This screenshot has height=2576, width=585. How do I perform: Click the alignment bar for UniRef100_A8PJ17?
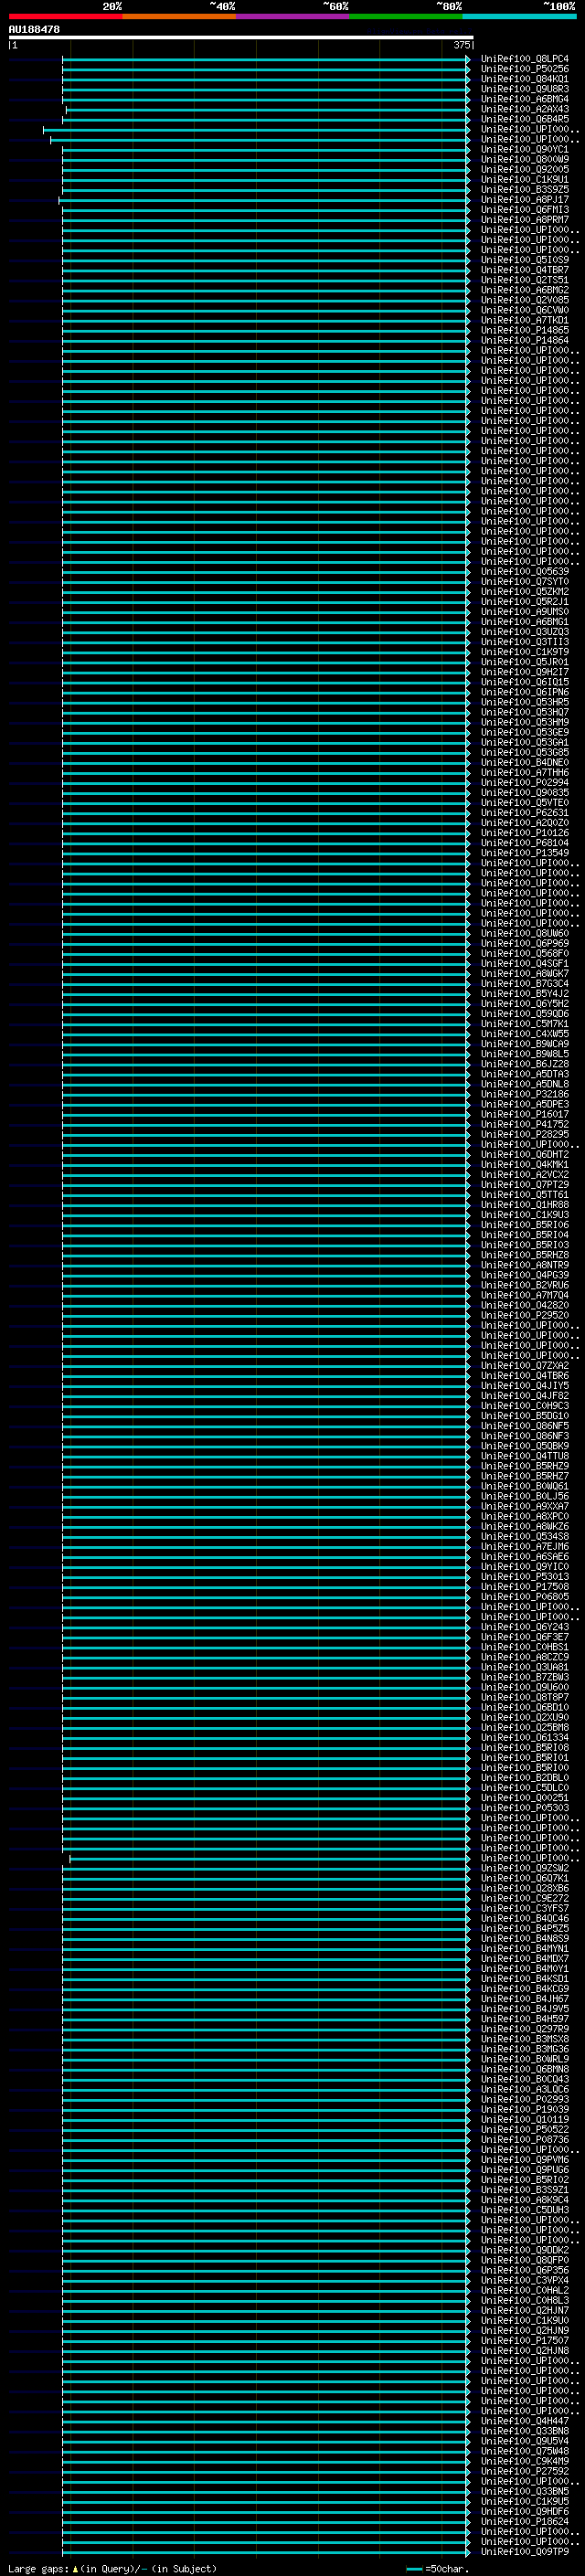coord(264,199)
